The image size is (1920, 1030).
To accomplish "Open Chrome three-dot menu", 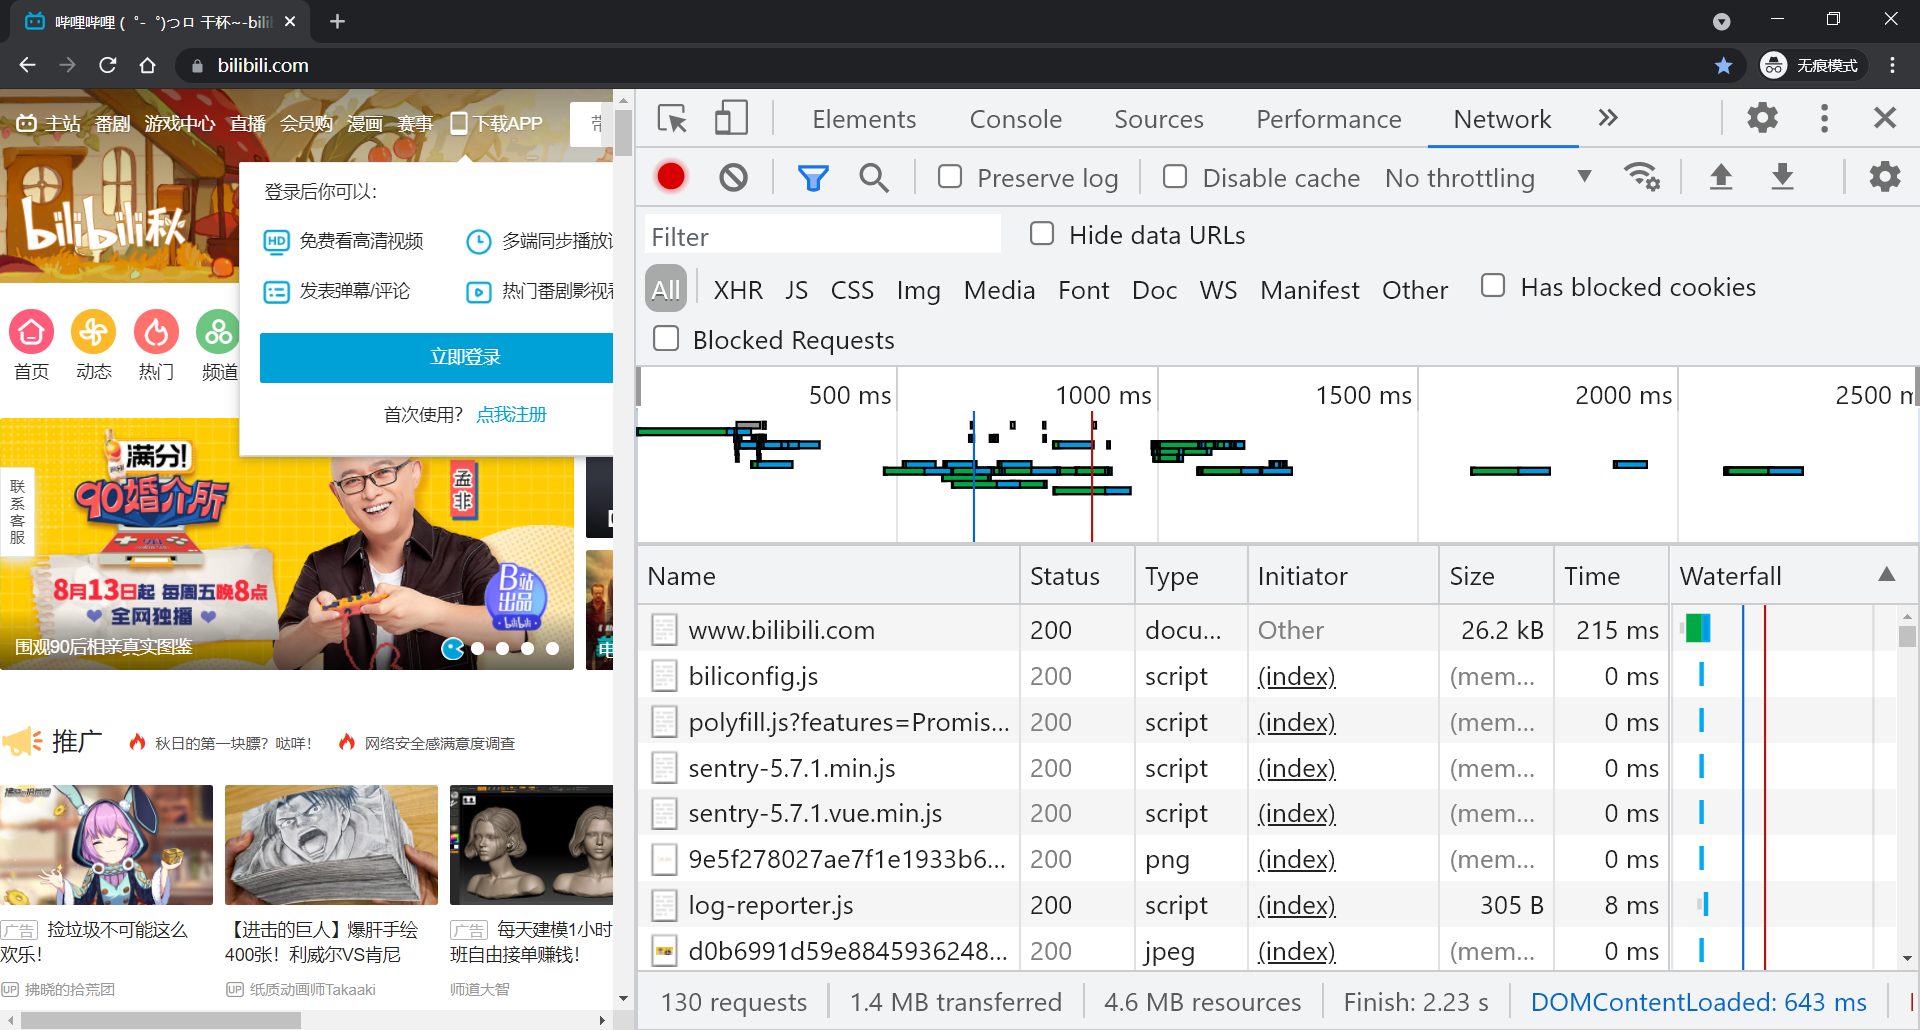I will click(x=1892, y=65).
